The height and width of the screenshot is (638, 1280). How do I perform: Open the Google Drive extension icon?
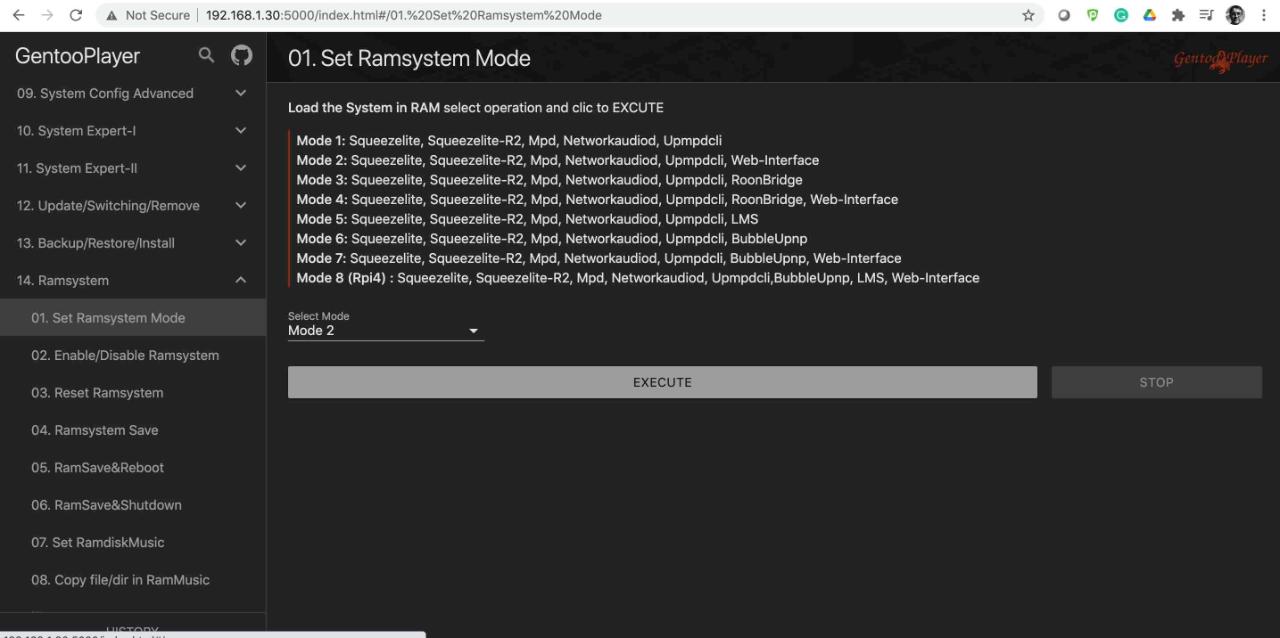tap(1150, 15)
